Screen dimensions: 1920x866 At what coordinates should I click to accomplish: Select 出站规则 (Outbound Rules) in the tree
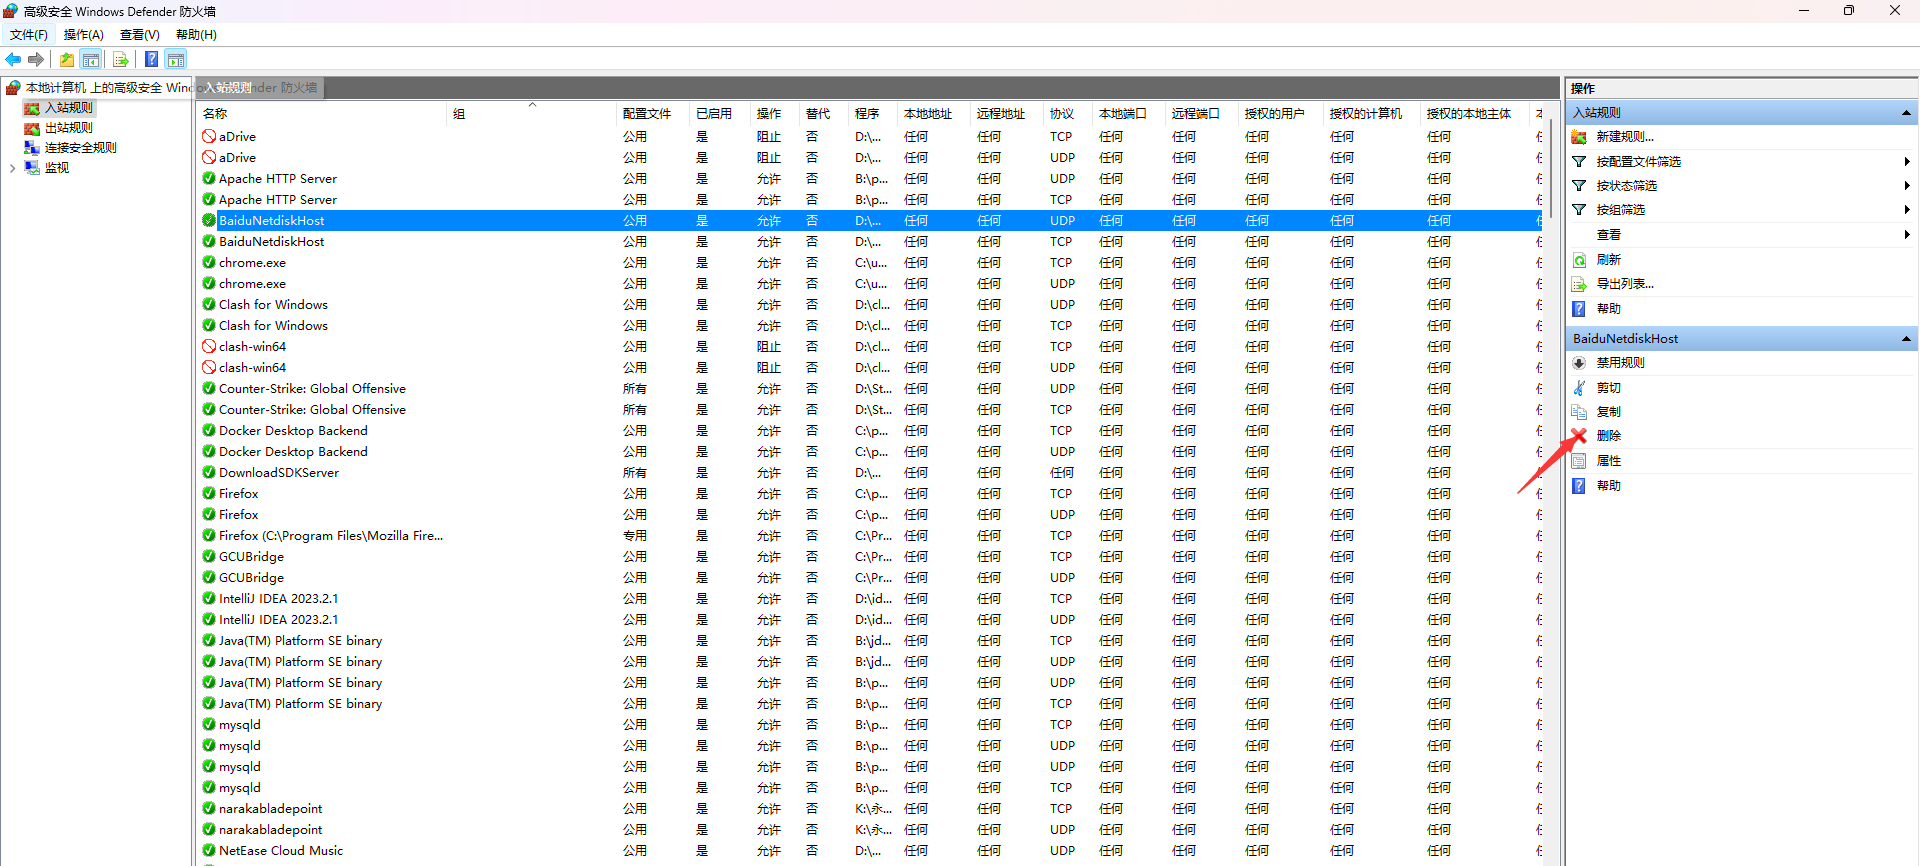(68, 128)
